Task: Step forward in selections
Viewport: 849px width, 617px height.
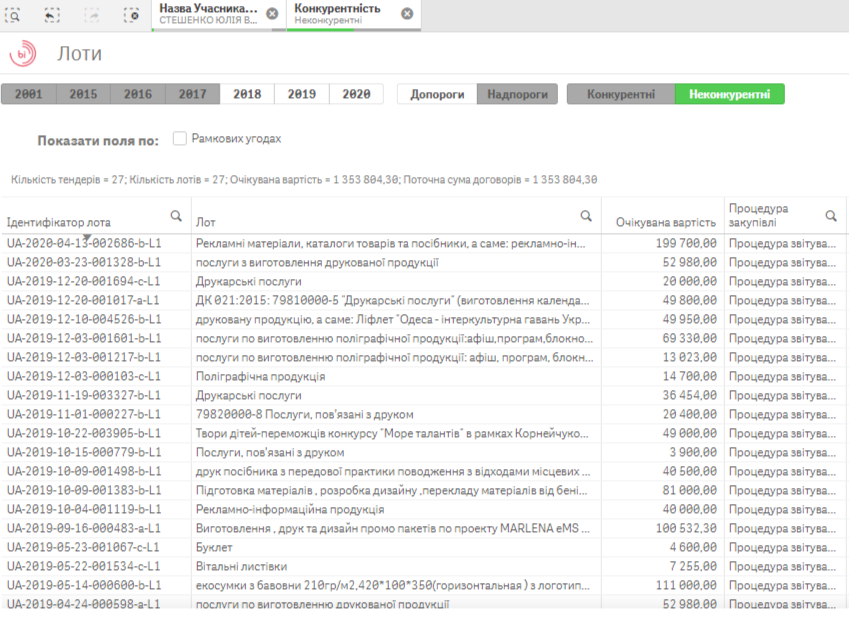Action: [x=92, y=15]
